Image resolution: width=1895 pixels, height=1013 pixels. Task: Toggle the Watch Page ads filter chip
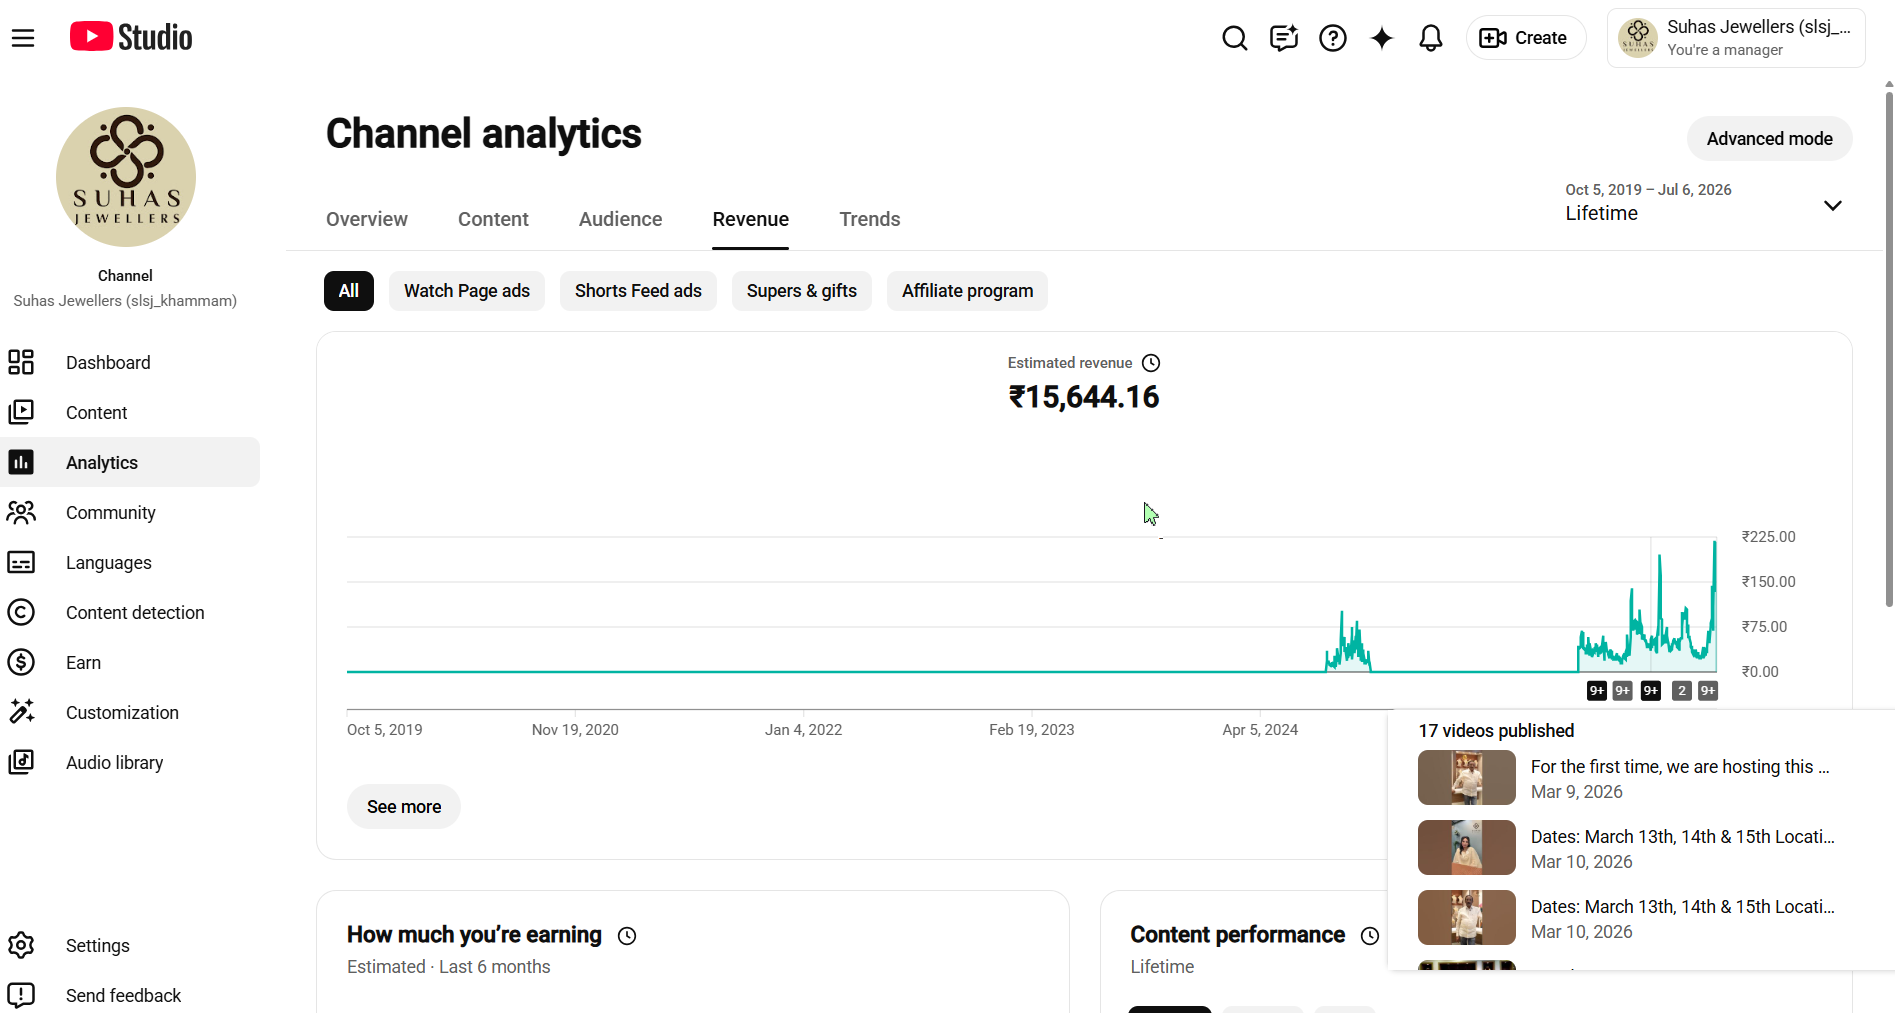(467, 291)
